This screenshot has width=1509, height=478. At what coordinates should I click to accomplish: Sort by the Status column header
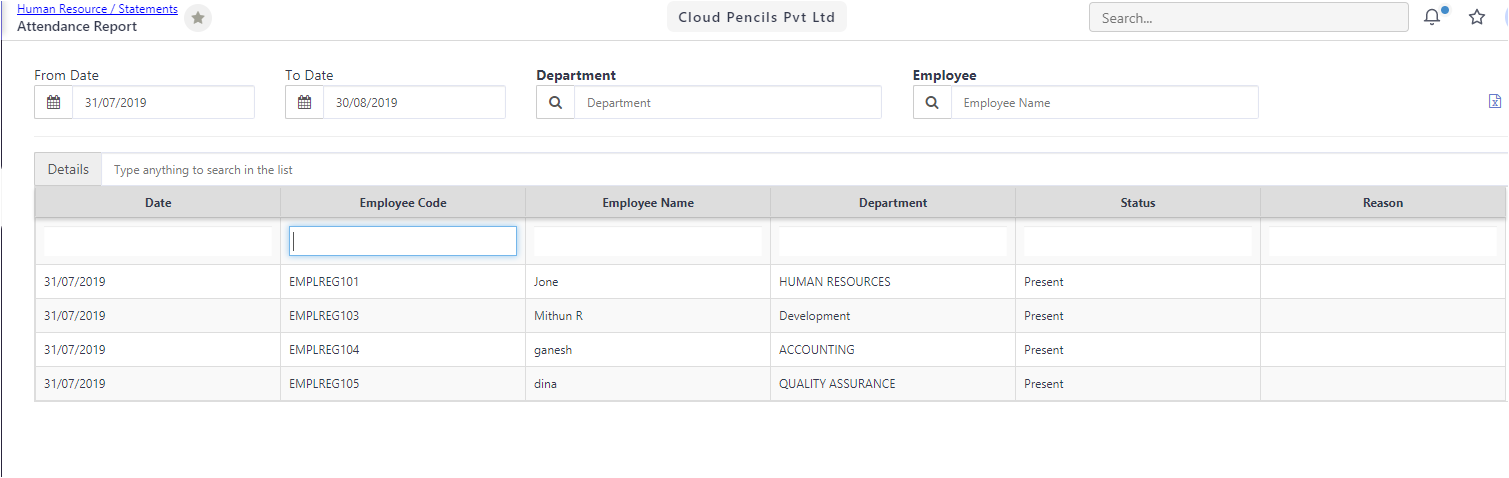[1138, 202]
